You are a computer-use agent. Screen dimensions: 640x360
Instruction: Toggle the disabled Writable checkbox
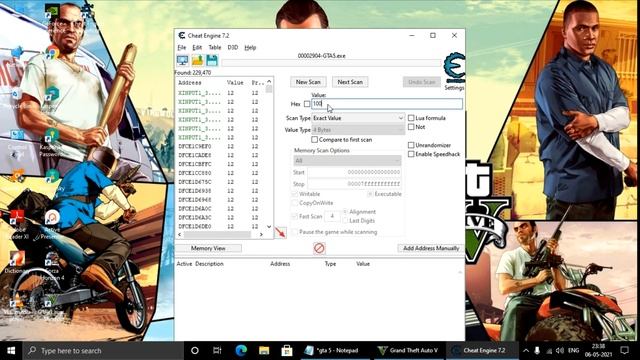click(x=294, y=194)
